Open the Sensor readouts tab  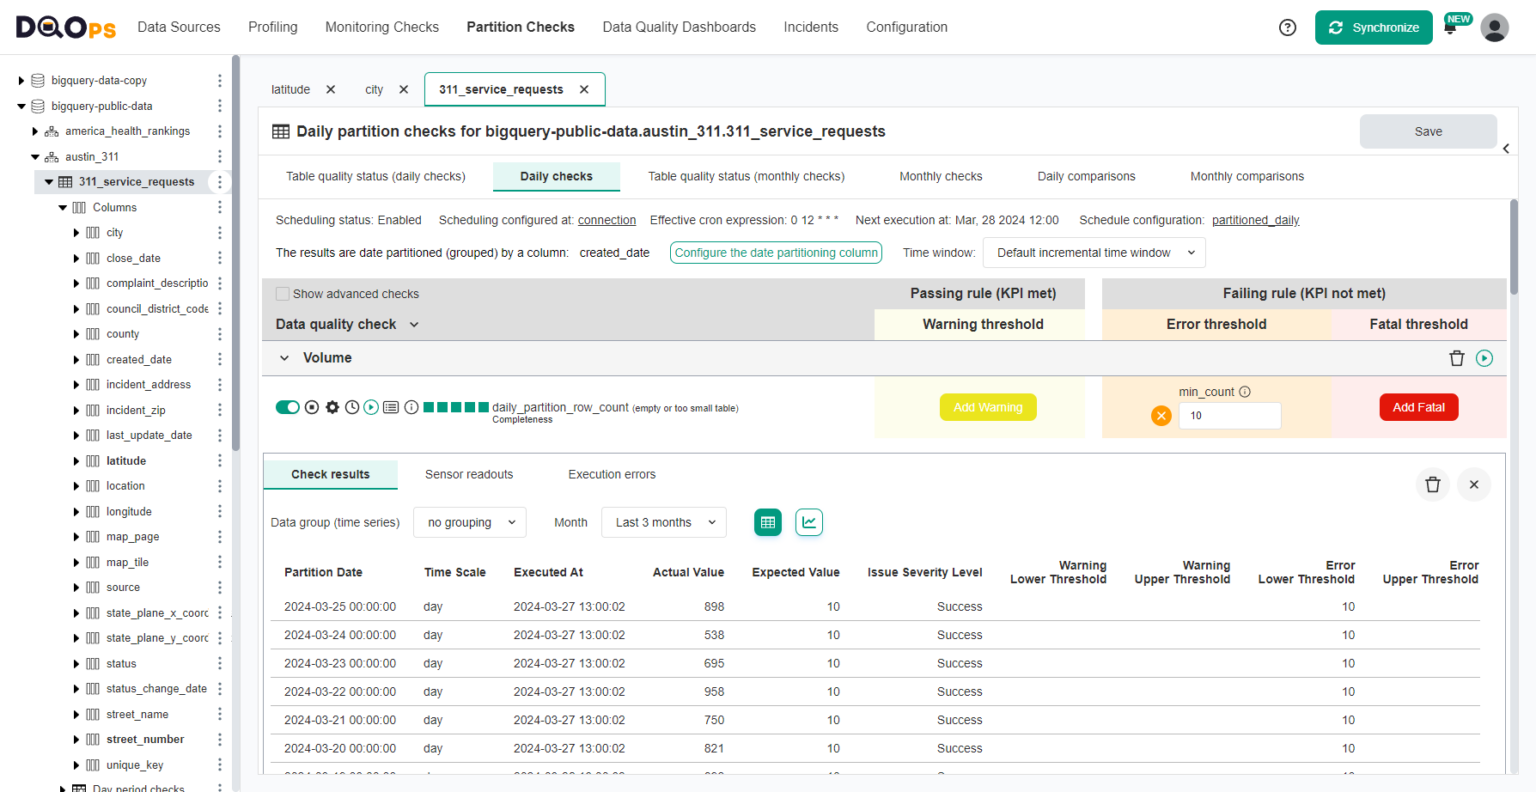click(x=468, y=473)
